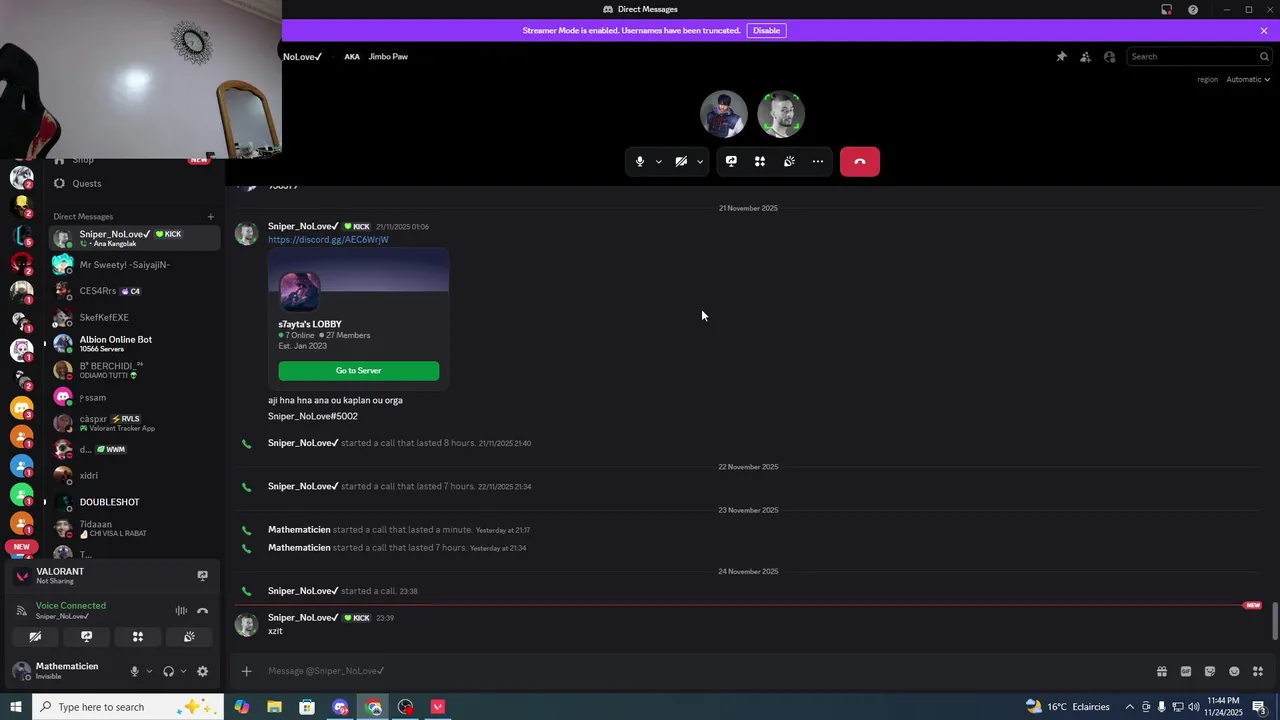
Task: Open the discord.gg invite link
Action: [328, 240]
